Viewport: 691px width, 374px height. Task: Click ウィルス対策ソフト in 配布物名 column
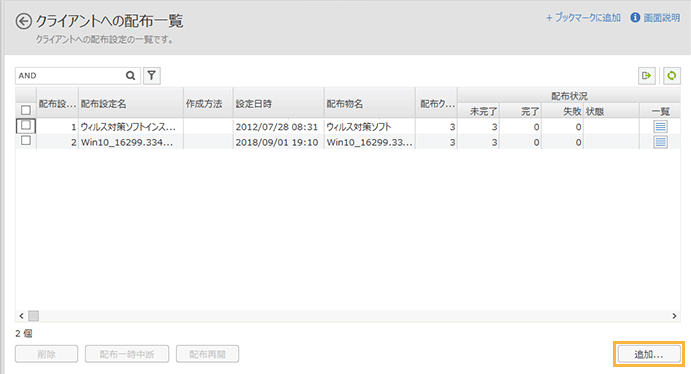click(359, 127)
